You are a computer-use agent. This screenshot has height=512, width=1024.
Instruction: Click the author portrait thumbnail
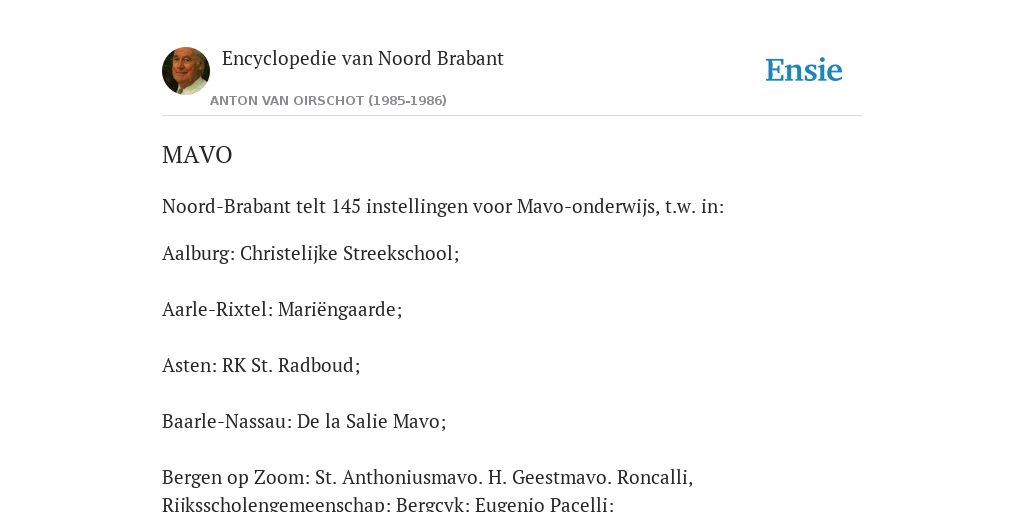point(186,71)
